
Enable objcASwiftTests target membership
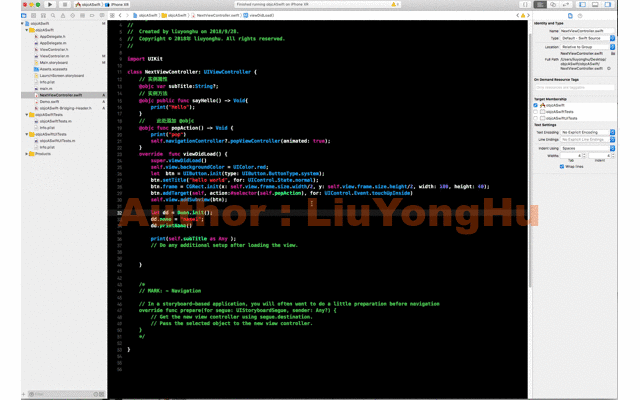pyautogui.click(x=536, y=112)
